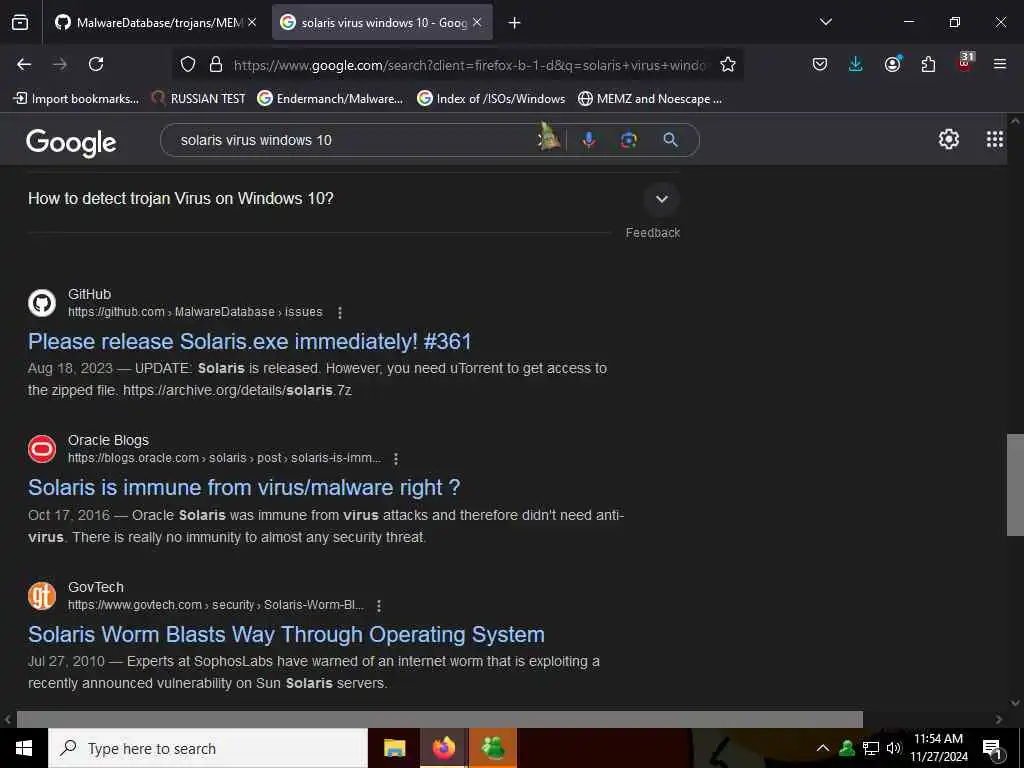Screen dimensions: 1024x768
Task: Open the Firefox account icon
Action: pyautogui.click(x=892, y=64)
